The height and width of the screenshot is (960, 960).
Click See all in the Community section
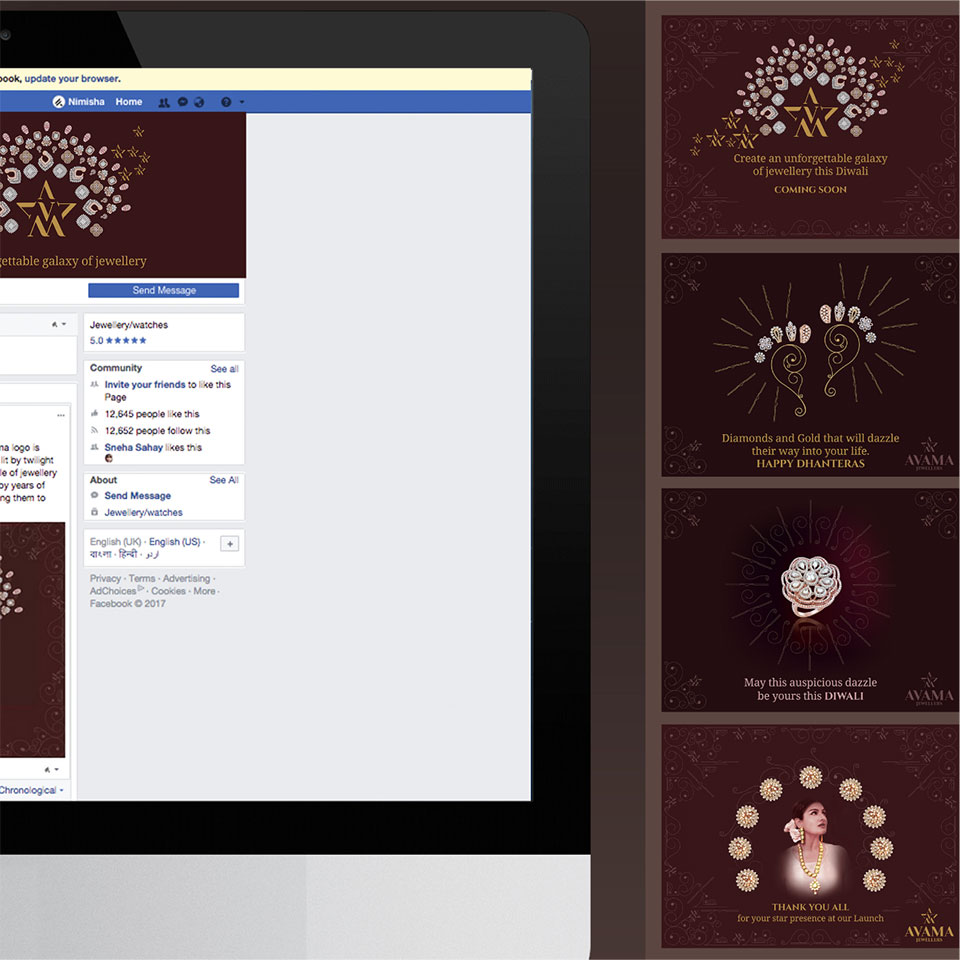pyautogui.click(x=225, y=368)
